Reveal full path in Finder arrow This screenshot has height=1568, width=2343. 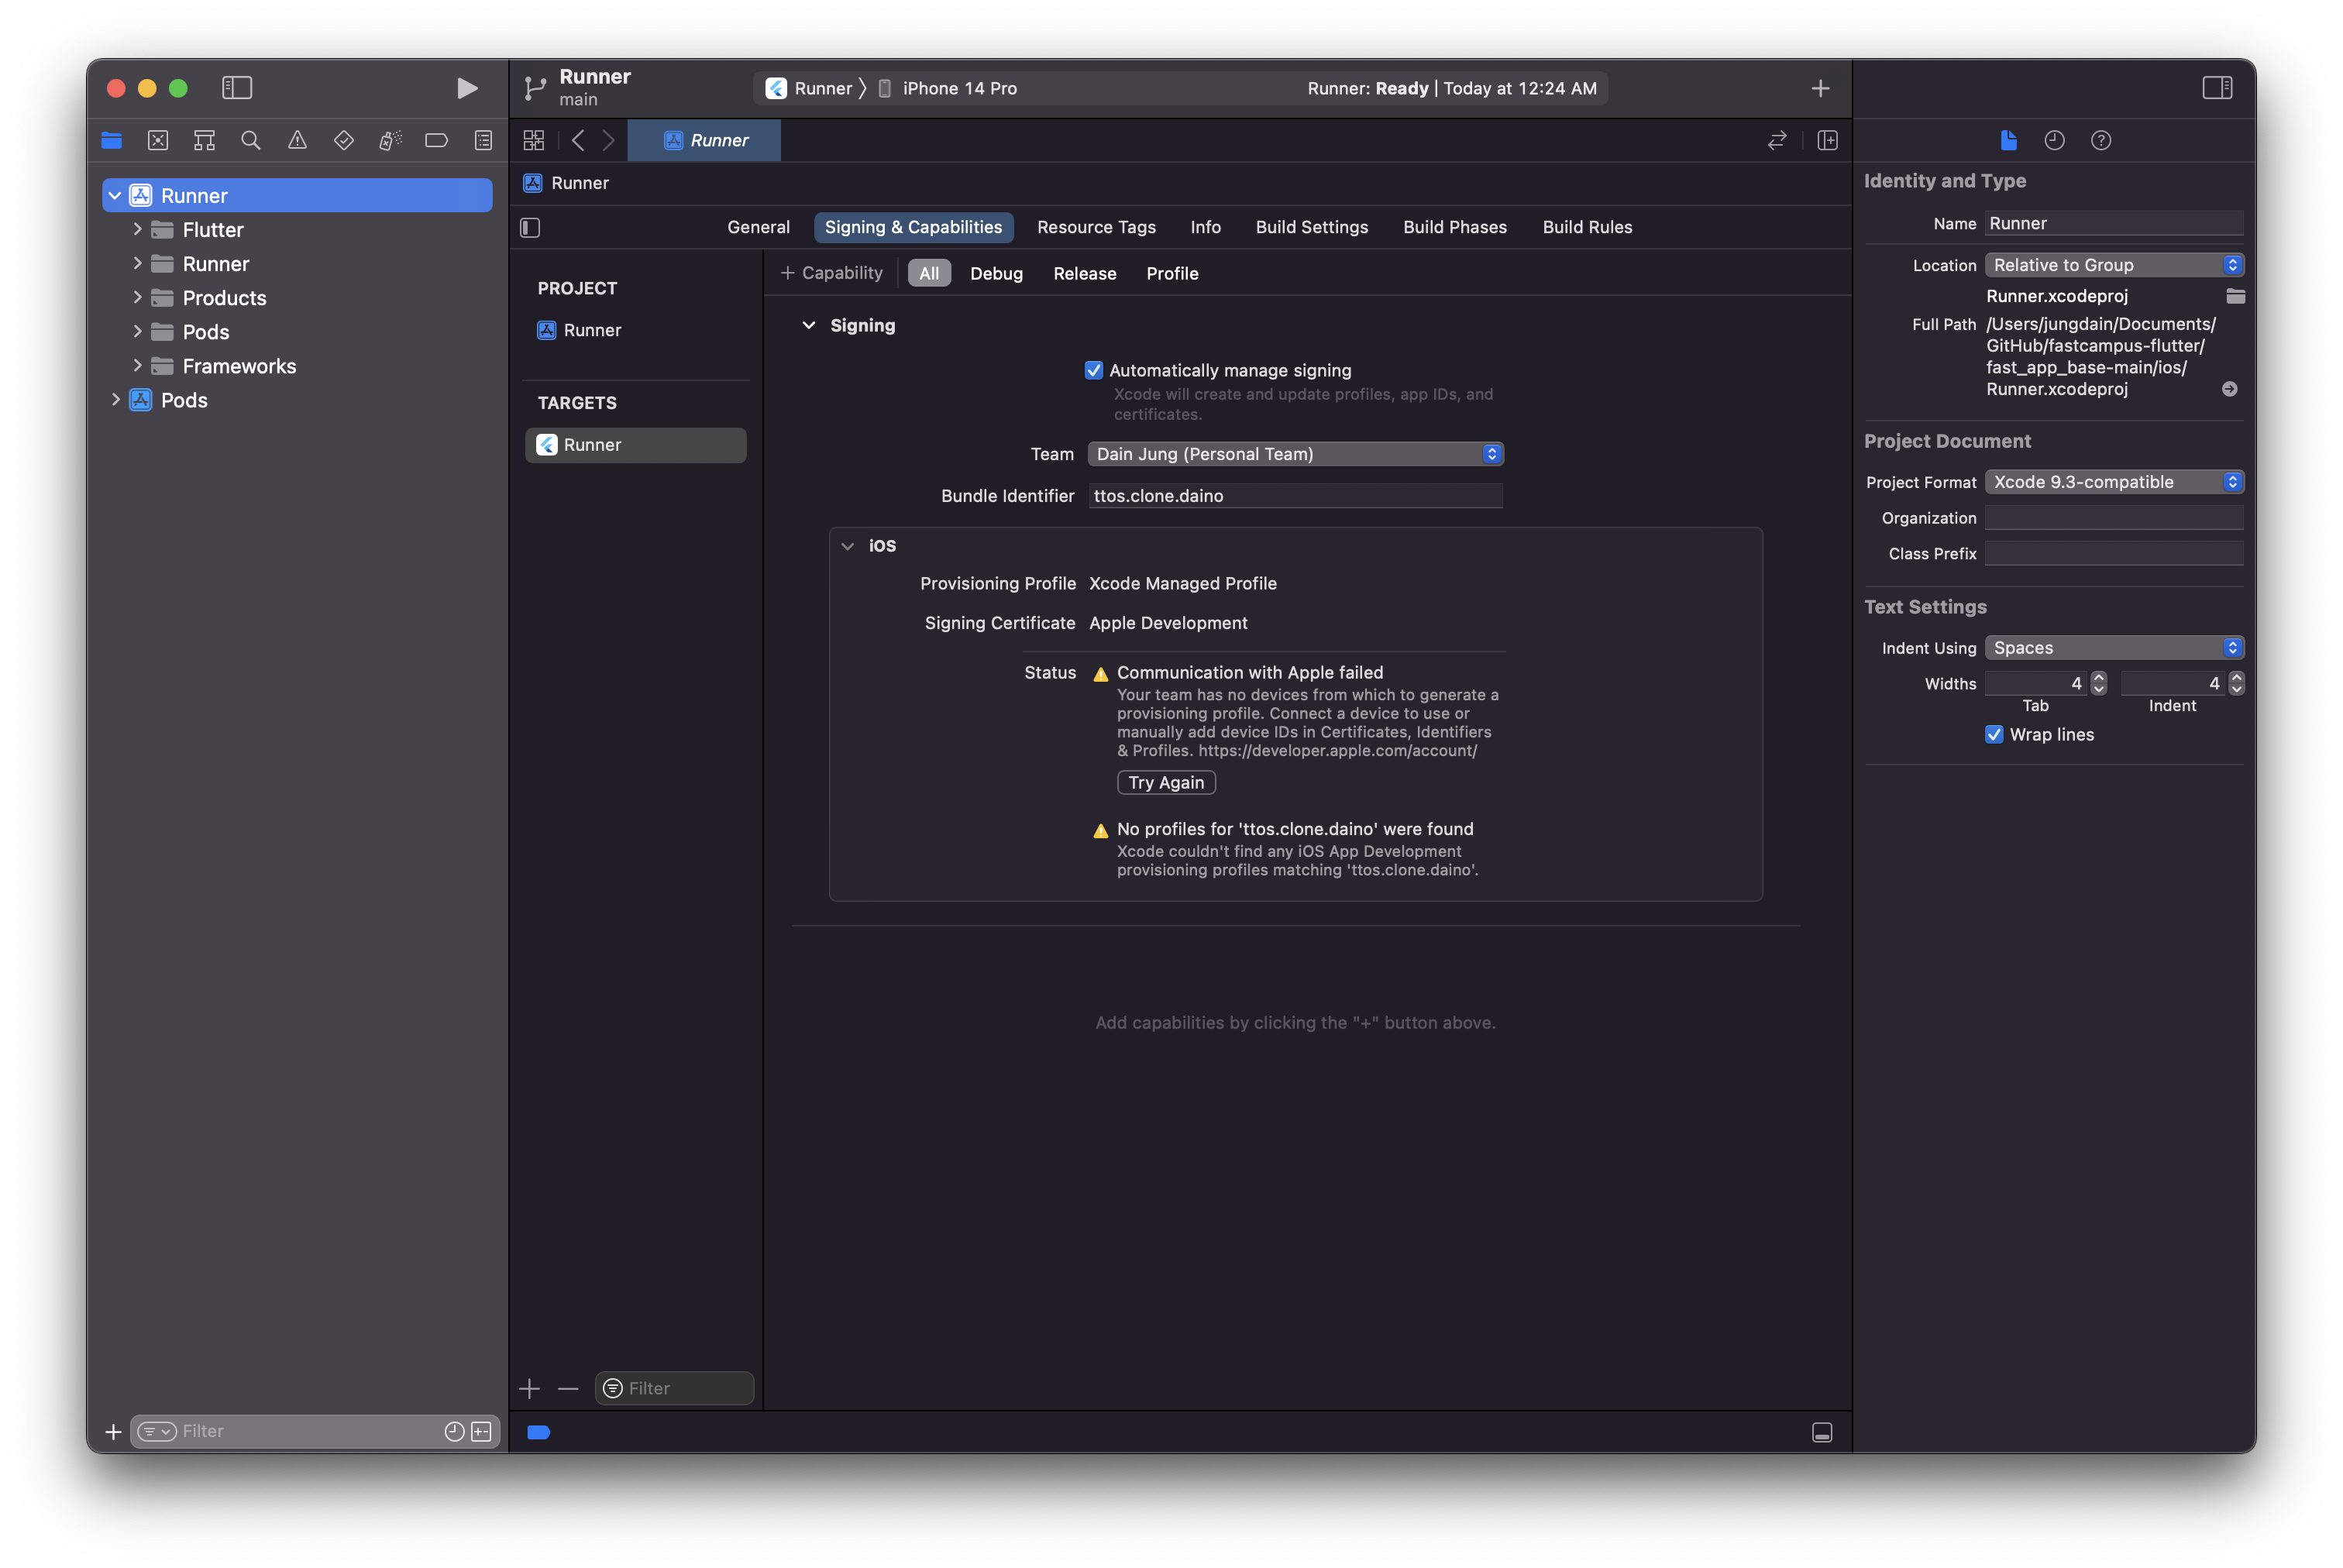coord(2229,389)
